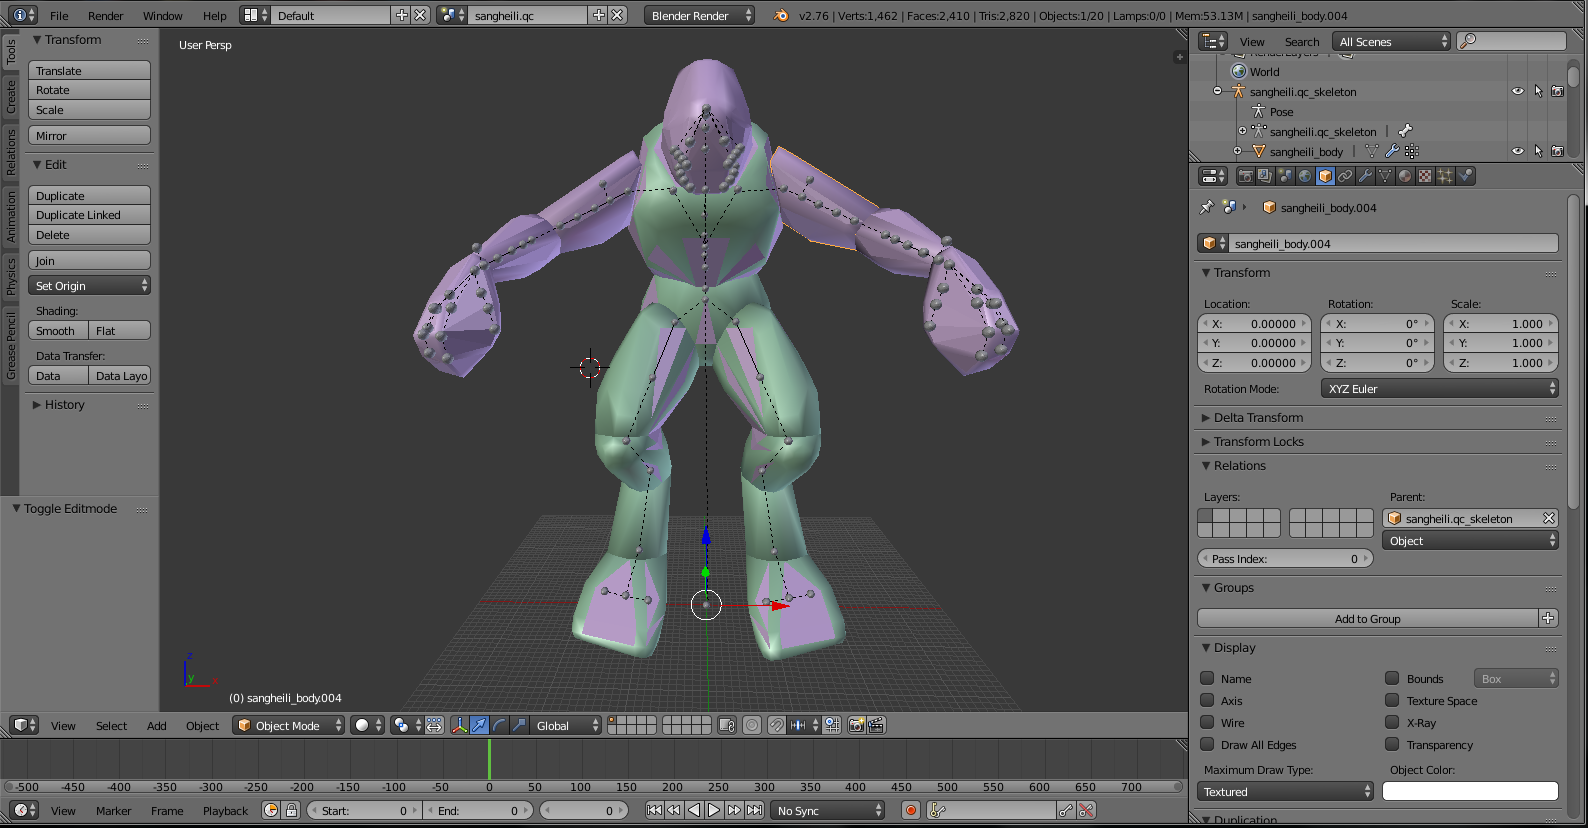
Task: Open the Modifiers properties tab (wrench)
Action: click(x=1365, y=176)
